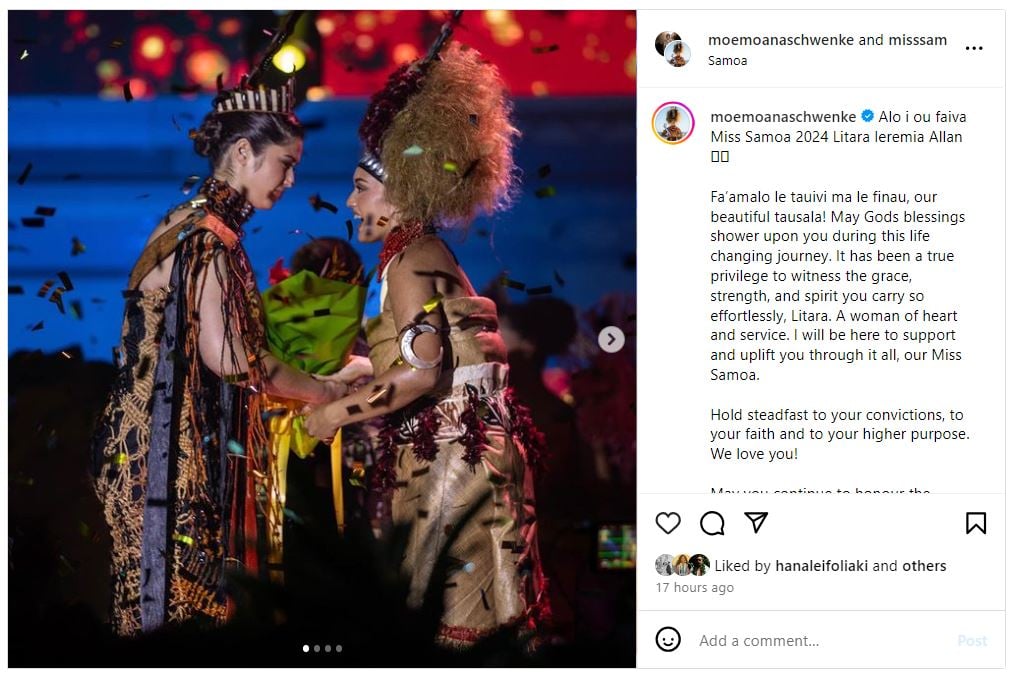
Task: Save the post with bookmark icon
Action: click(x=976, y=523)
